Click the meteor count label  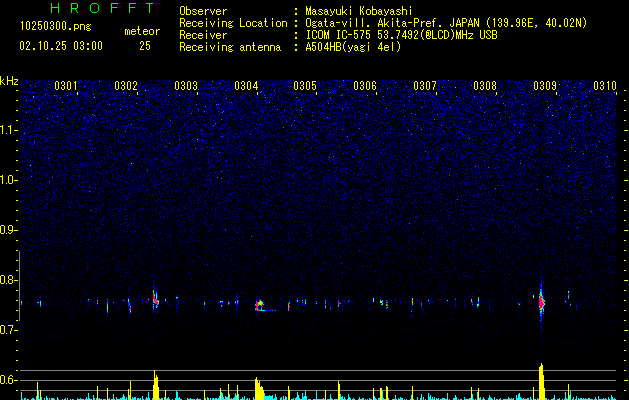(142, 31)
